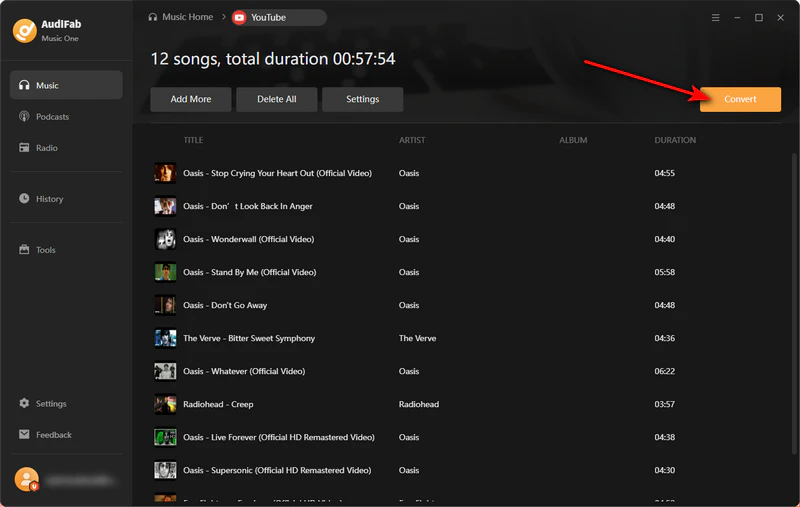Select the YouTube source tab
This screenshot has height=507, width=800.
coord(279,17)
